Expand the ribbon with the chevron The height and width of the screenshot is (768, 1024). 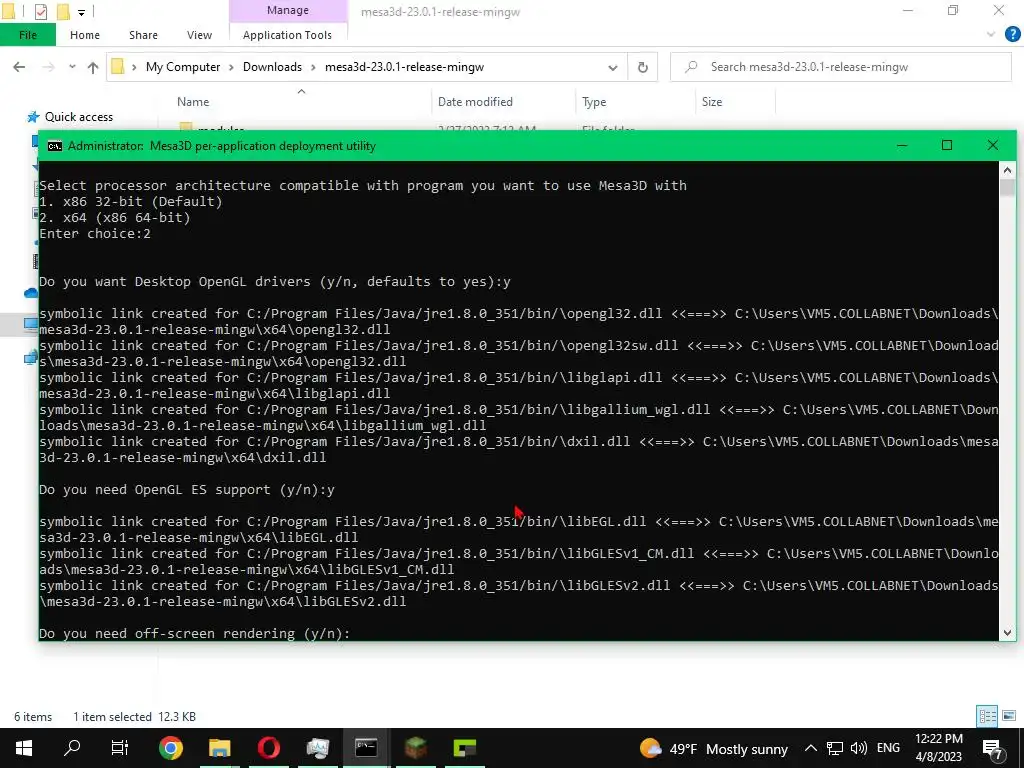pyautogui.click(x=991, y=35)
